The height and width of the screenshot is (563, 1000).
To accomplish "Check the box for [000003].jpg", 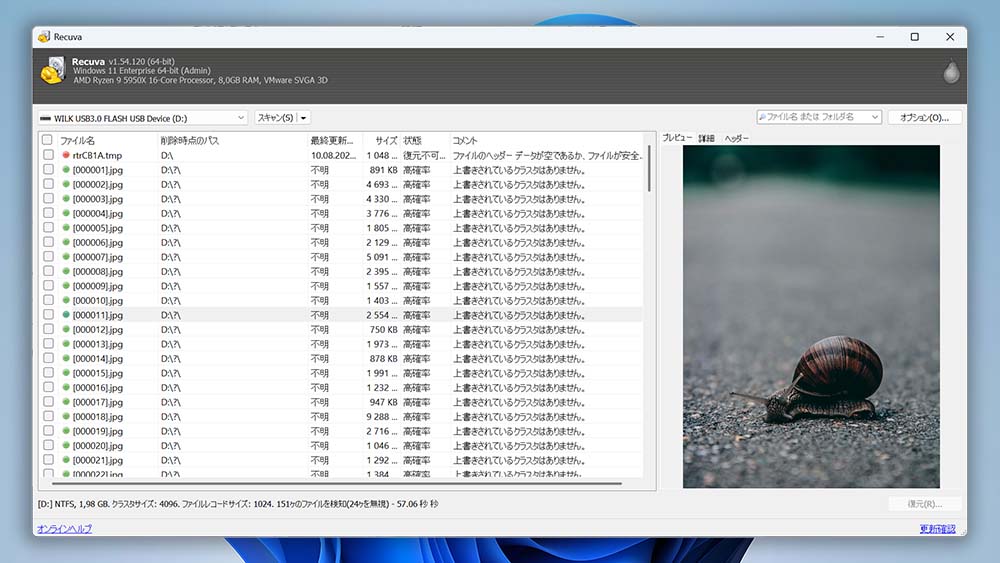I will pos(48,198).
